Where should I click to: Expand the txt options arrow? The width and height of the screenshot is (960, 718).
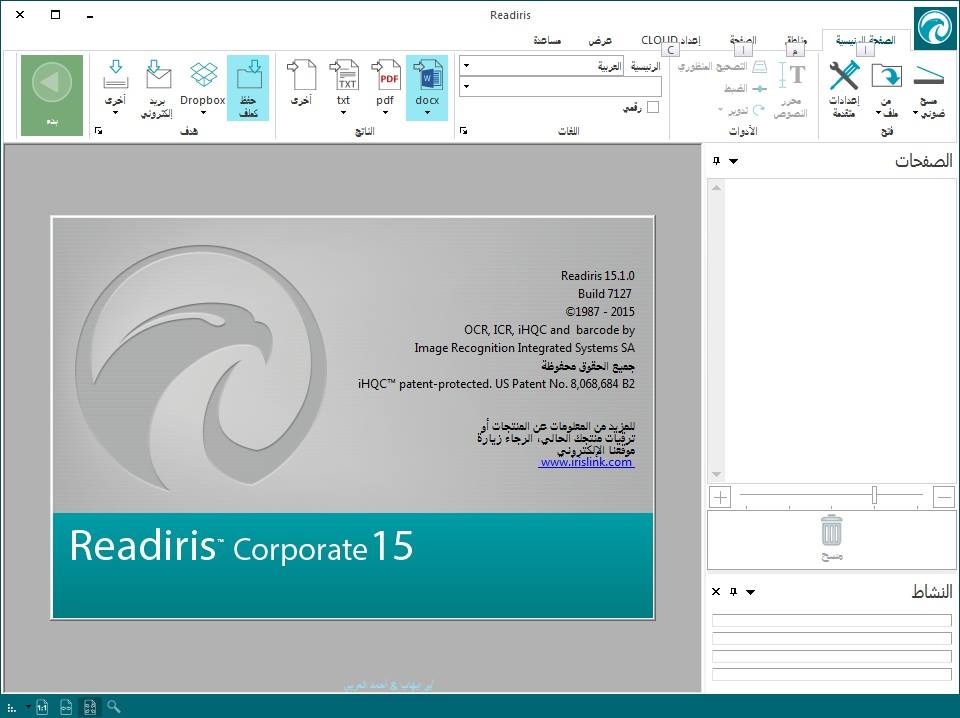coord(343,113)
